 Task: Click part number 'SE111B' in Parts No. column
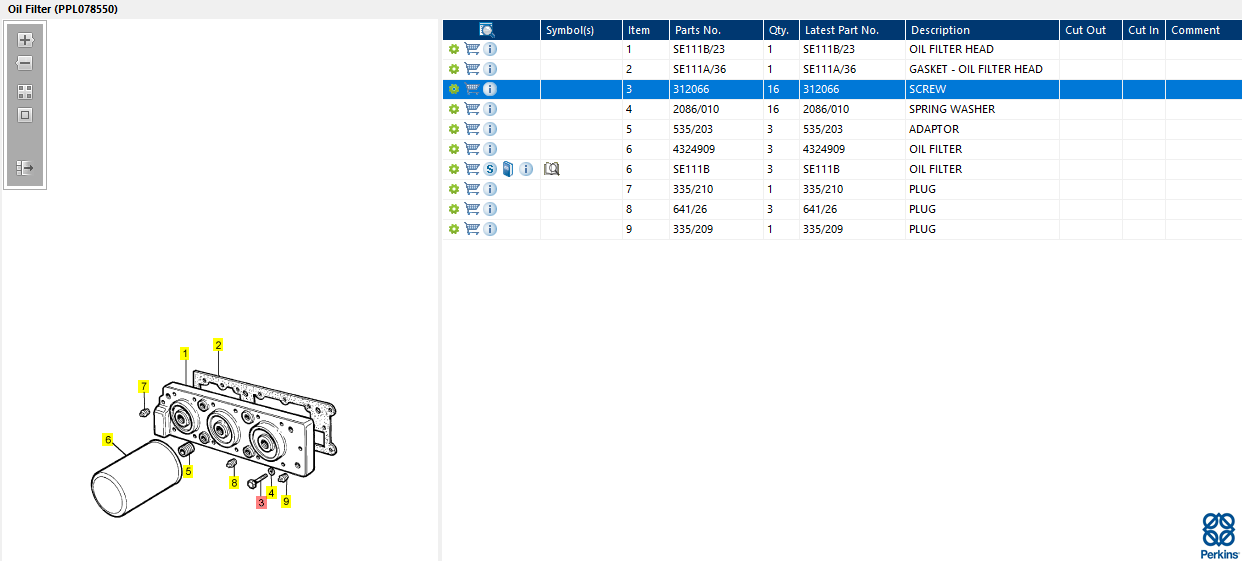click(x=692, y=169)
